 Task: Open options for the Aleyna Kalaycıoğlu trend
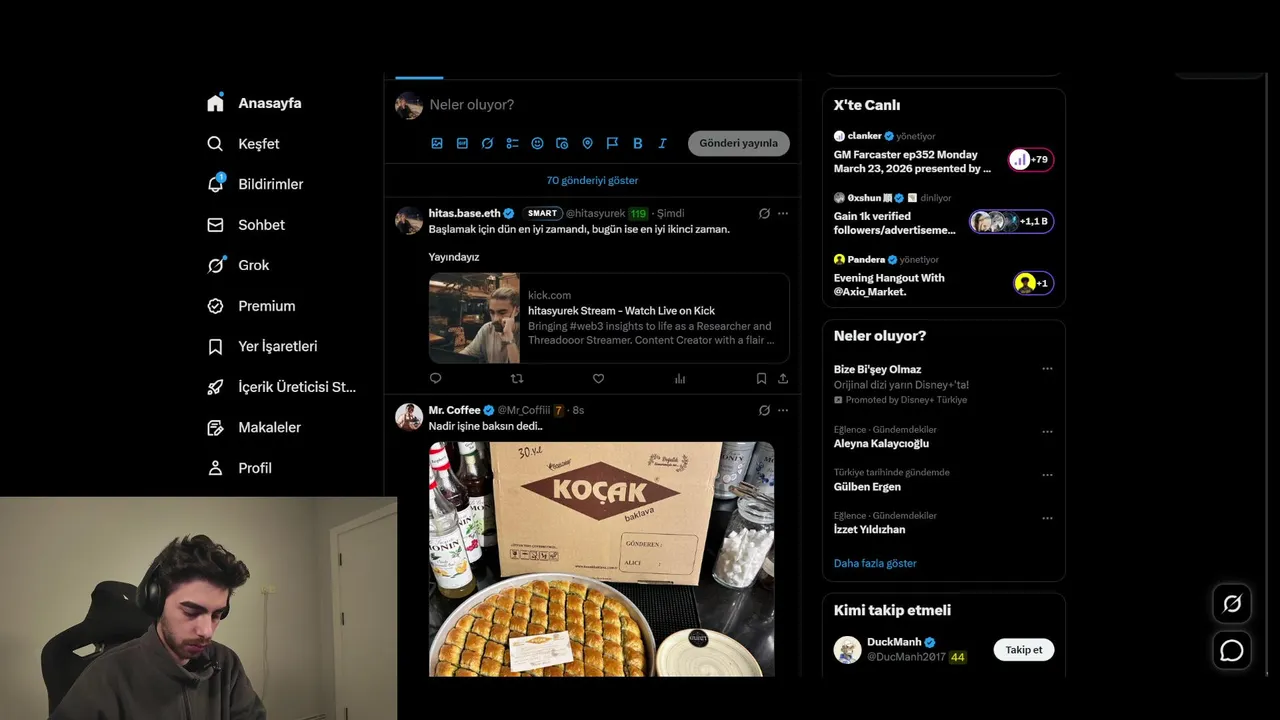click(x=1047, y=431)
